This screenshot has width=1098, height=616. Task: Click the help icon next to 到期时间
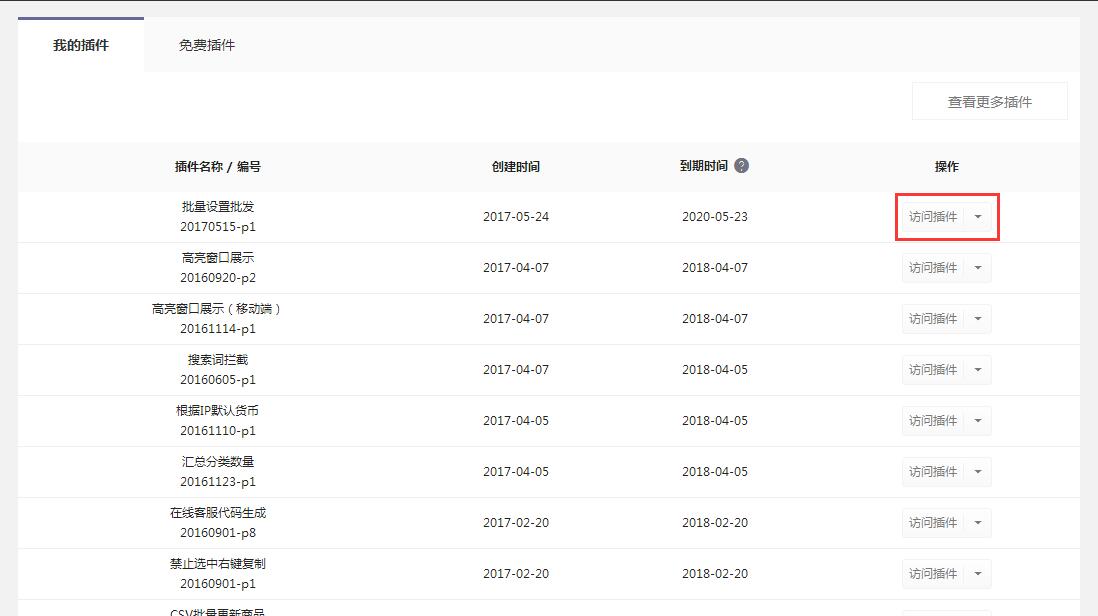pyautogui.click(x=740, y=166)
